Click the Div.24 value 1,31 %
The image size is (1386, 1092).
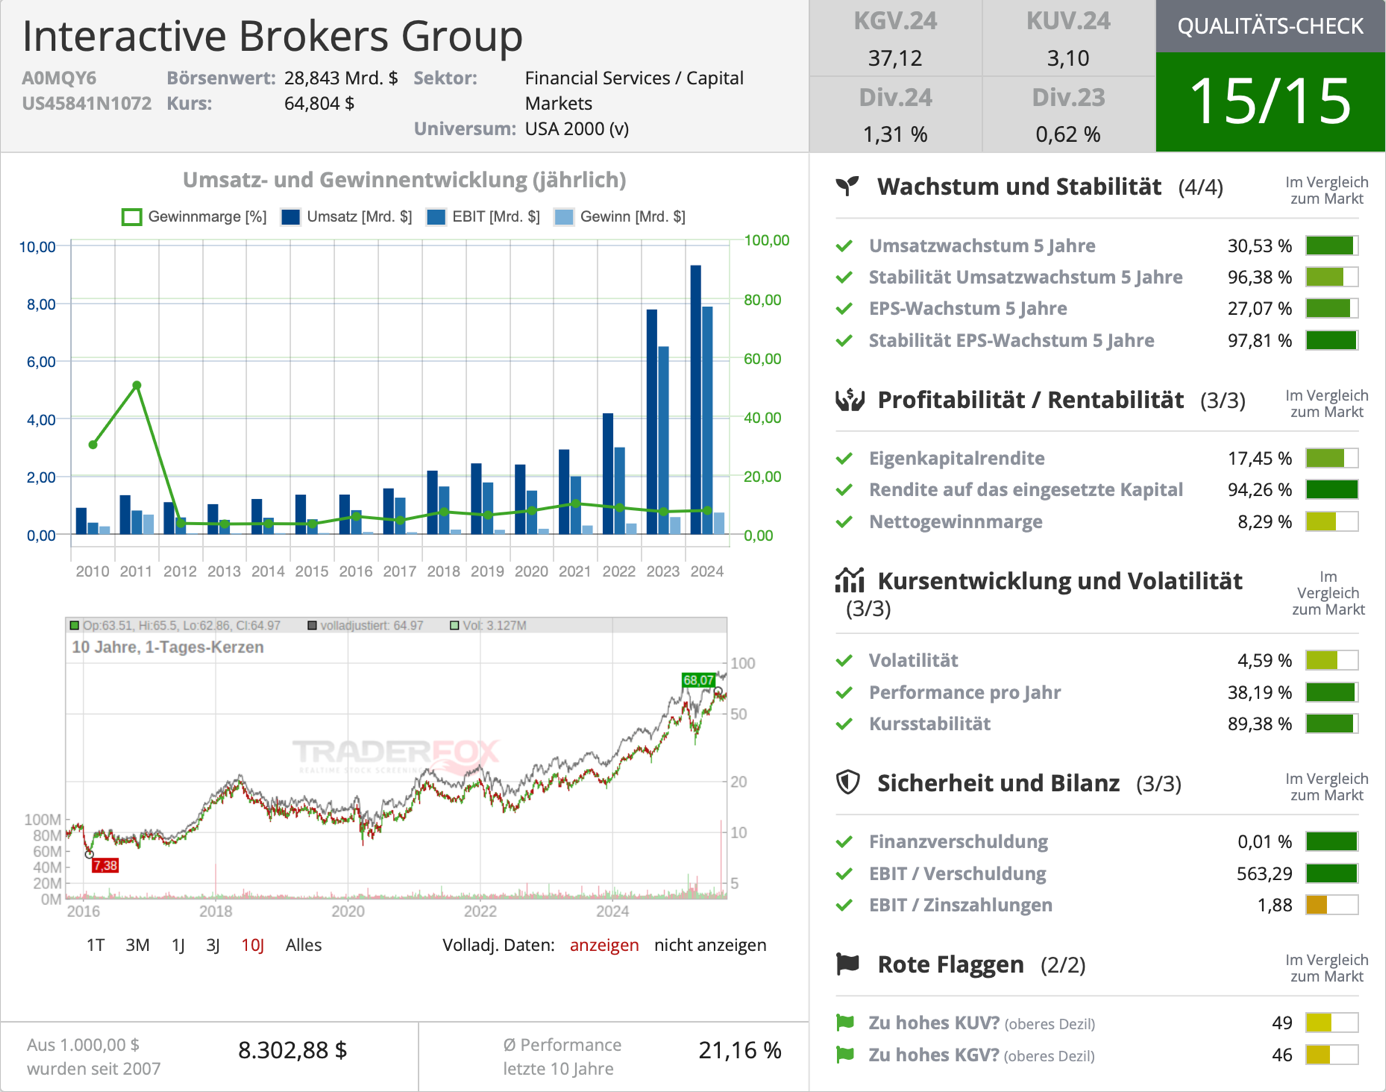tap(895, 134)
